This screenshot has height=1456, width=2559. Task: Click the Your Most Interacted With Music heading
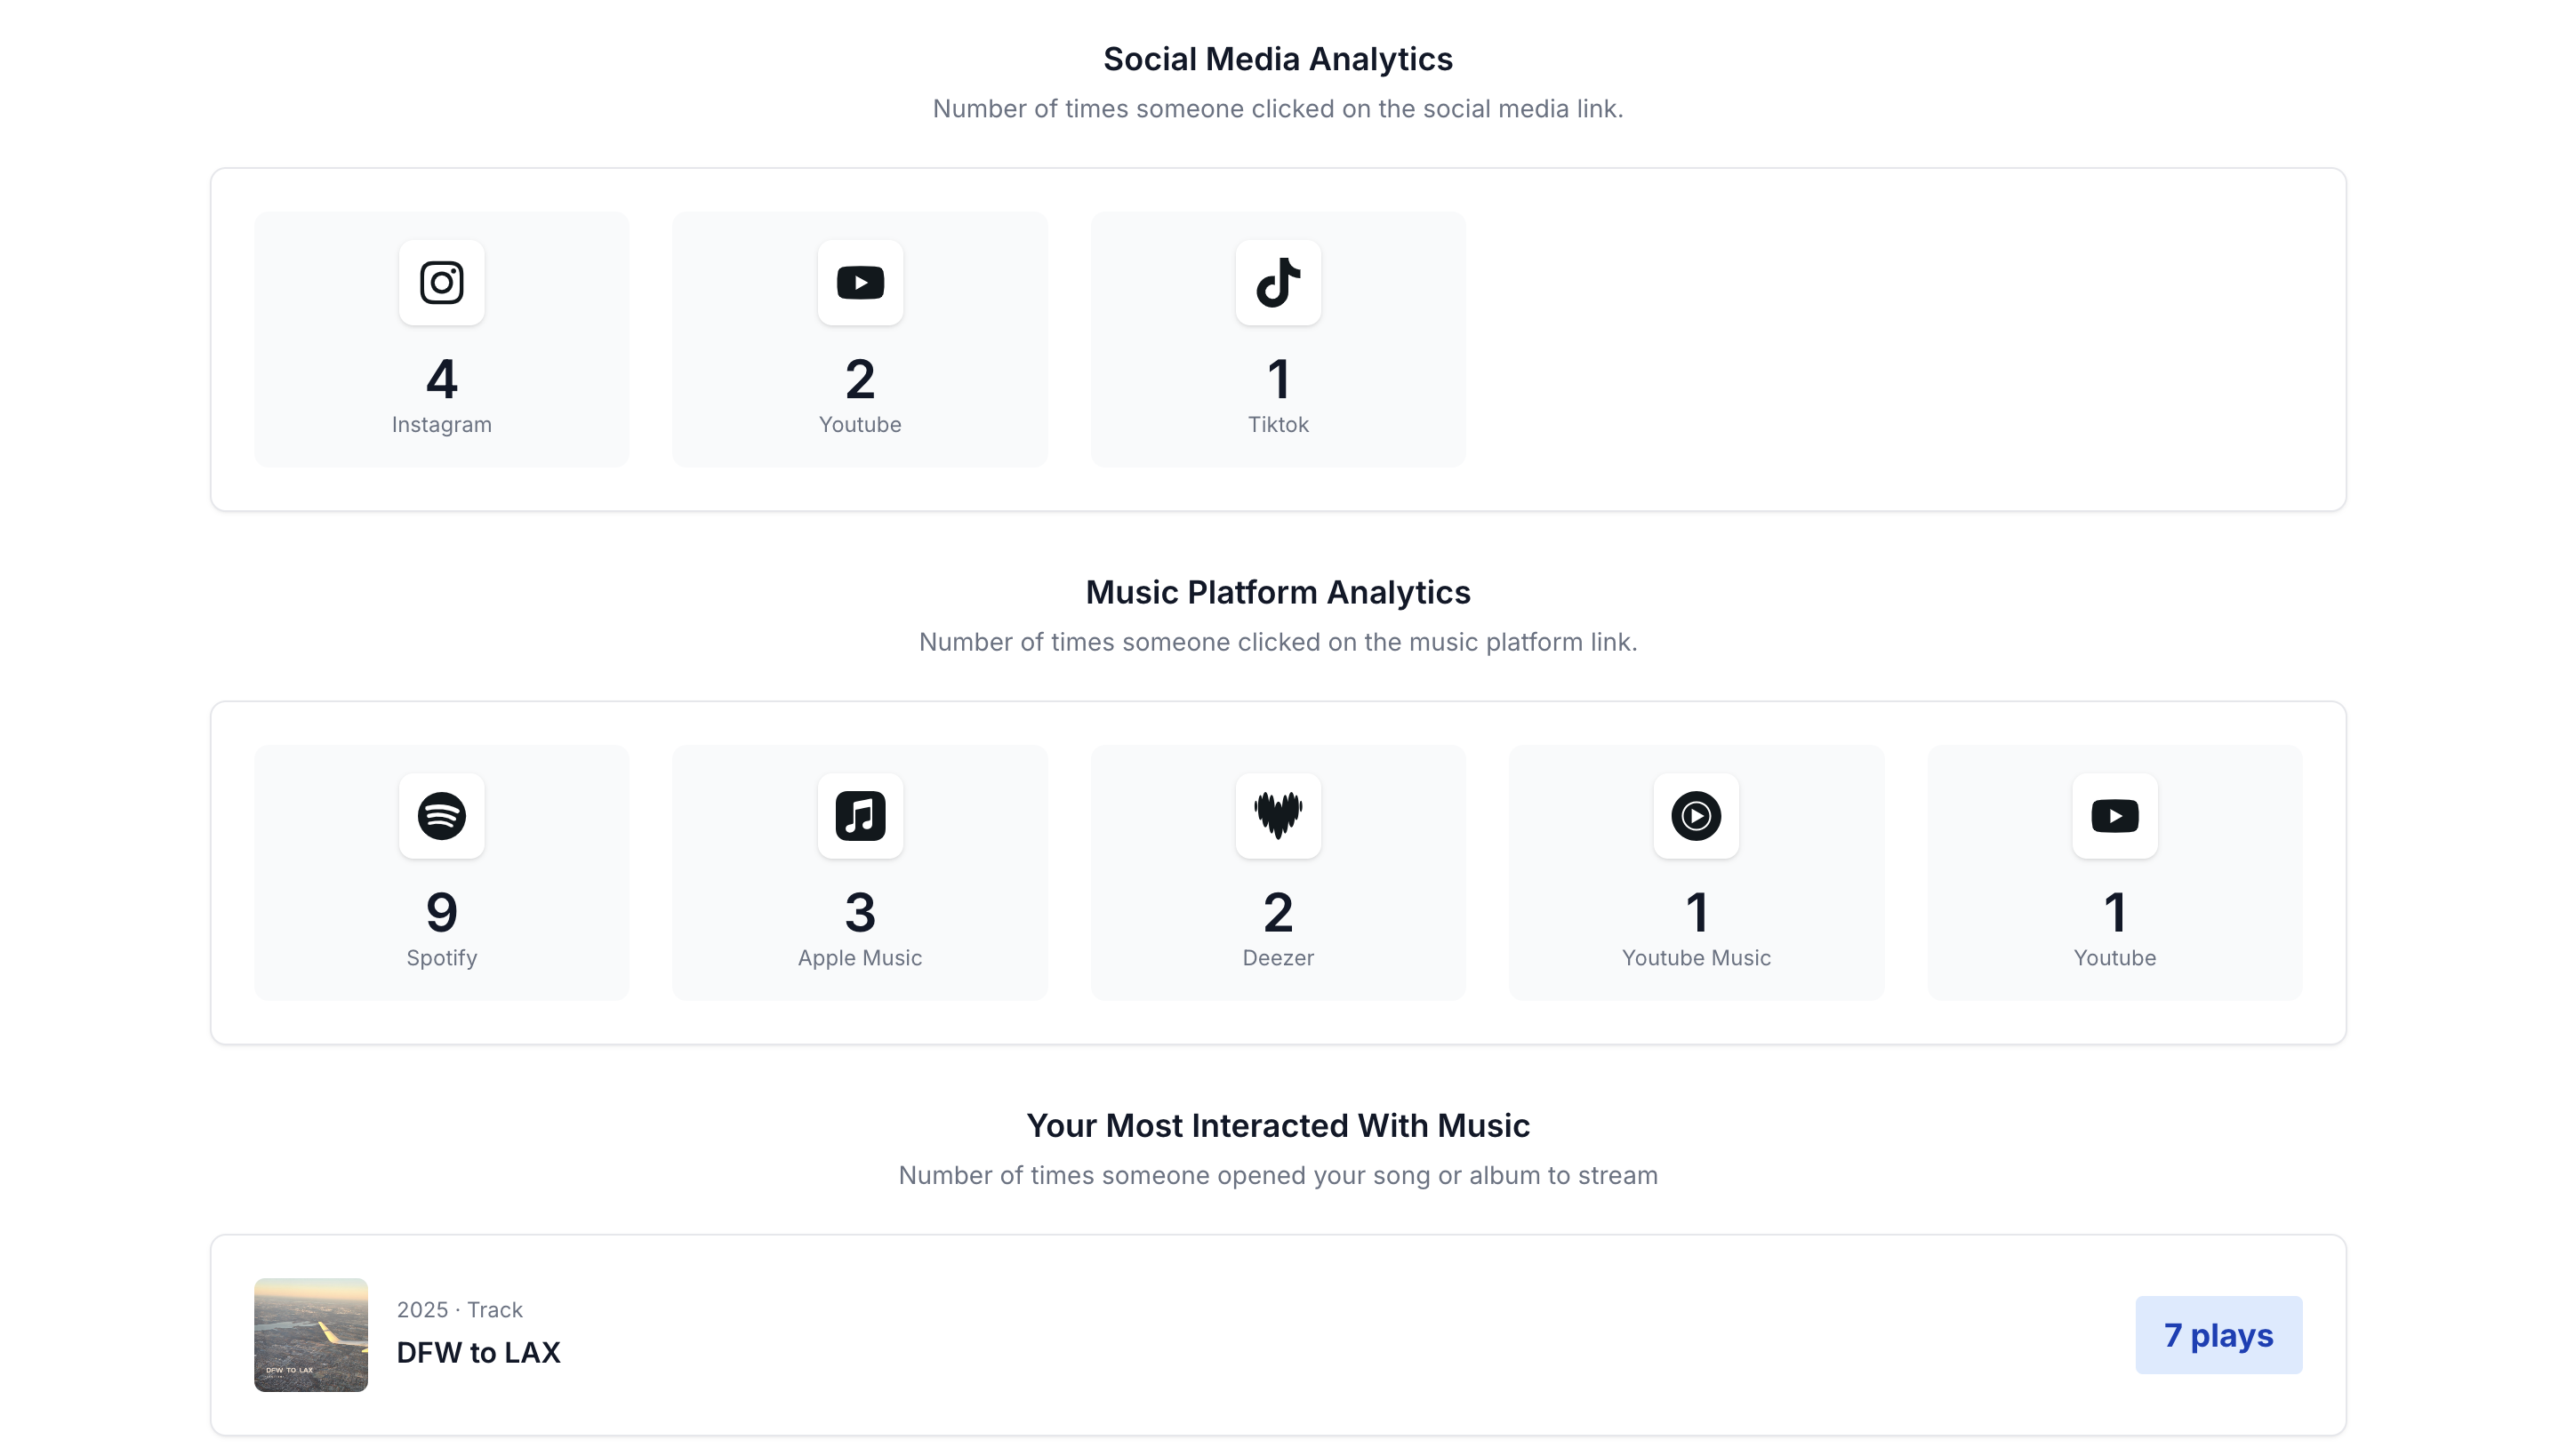[x=1278, y=1125]
